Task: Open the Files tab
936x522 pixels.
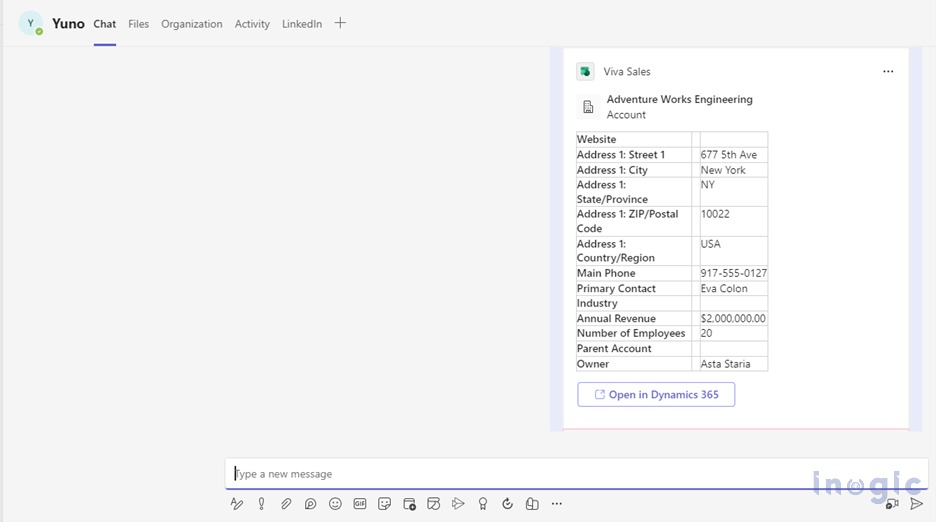Action: pos(138,24)
